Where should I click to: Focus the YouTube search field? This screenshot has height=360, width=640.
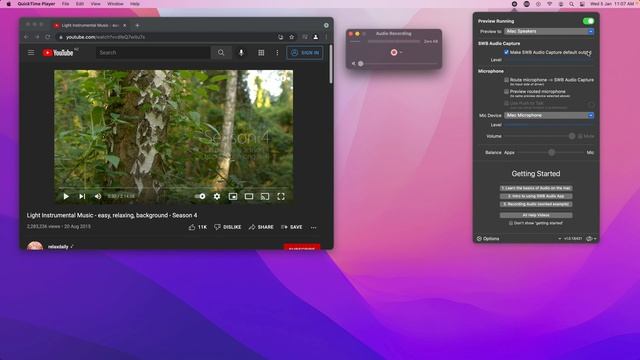click(x=153, y=53)
